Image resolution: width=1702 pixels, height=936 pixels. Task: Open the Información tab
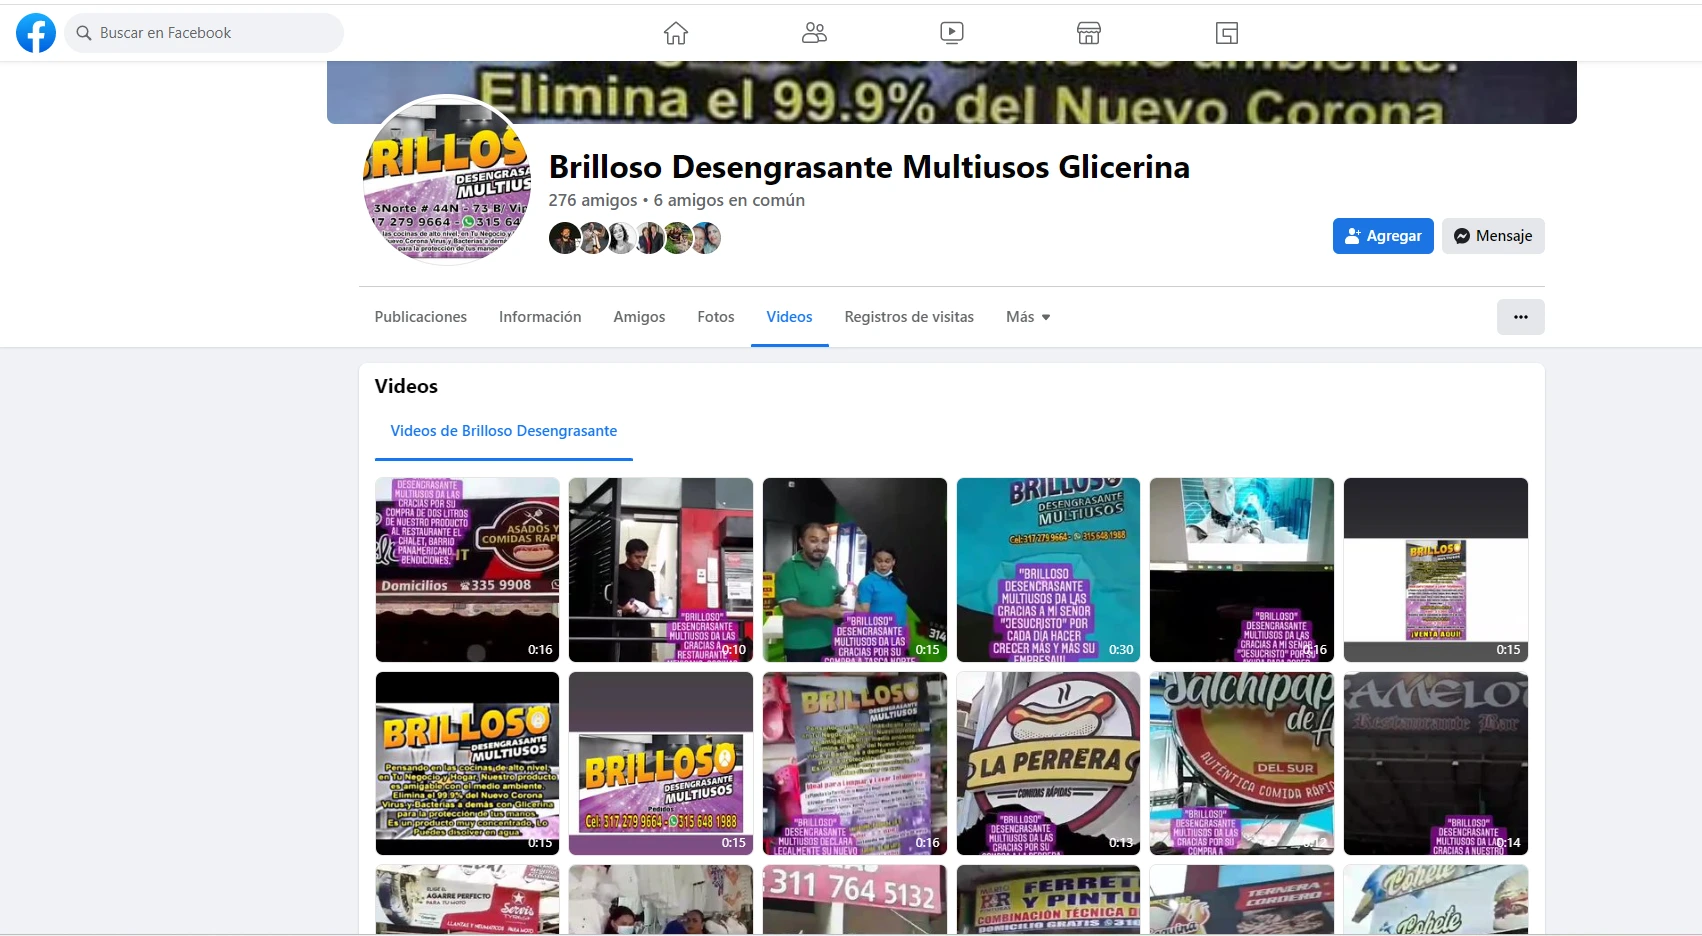[x=540, y=317]
